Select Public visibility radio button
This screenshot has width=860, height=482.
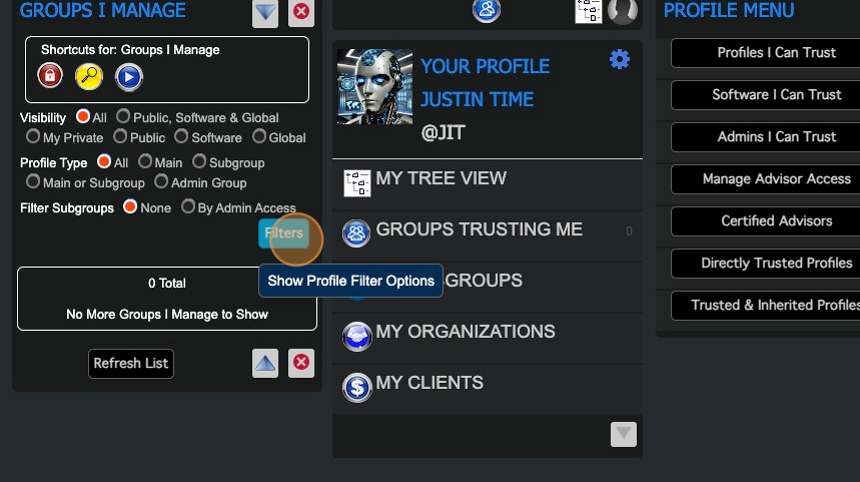120,136
